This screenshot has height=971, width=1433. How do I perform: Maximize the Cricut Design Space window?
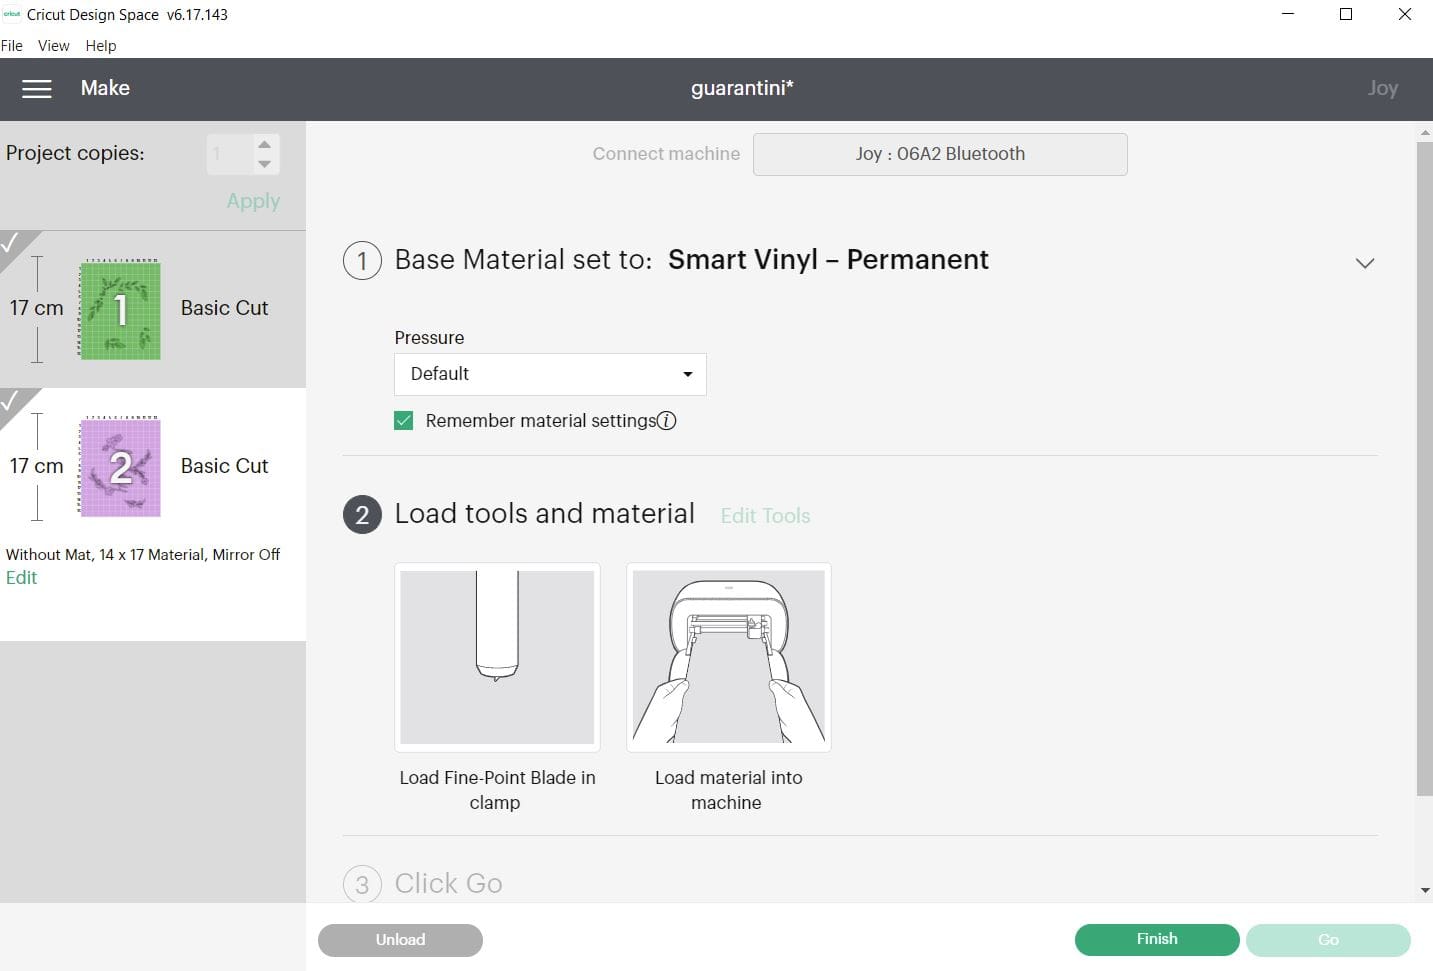[1346, 14]
